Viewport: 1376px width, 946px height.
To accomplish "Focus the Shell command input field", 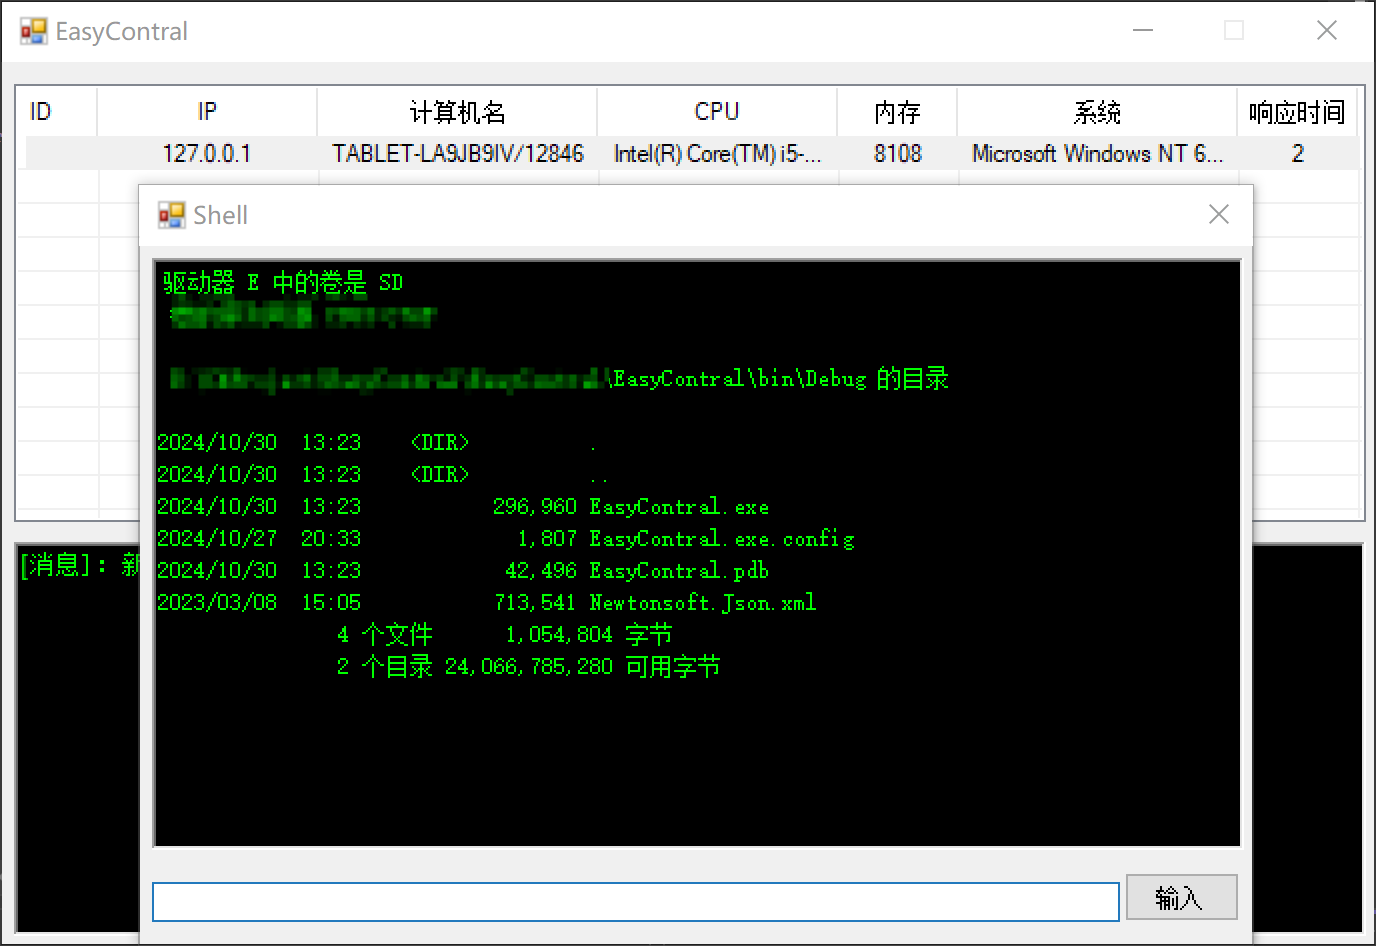I will pos(635,901).
